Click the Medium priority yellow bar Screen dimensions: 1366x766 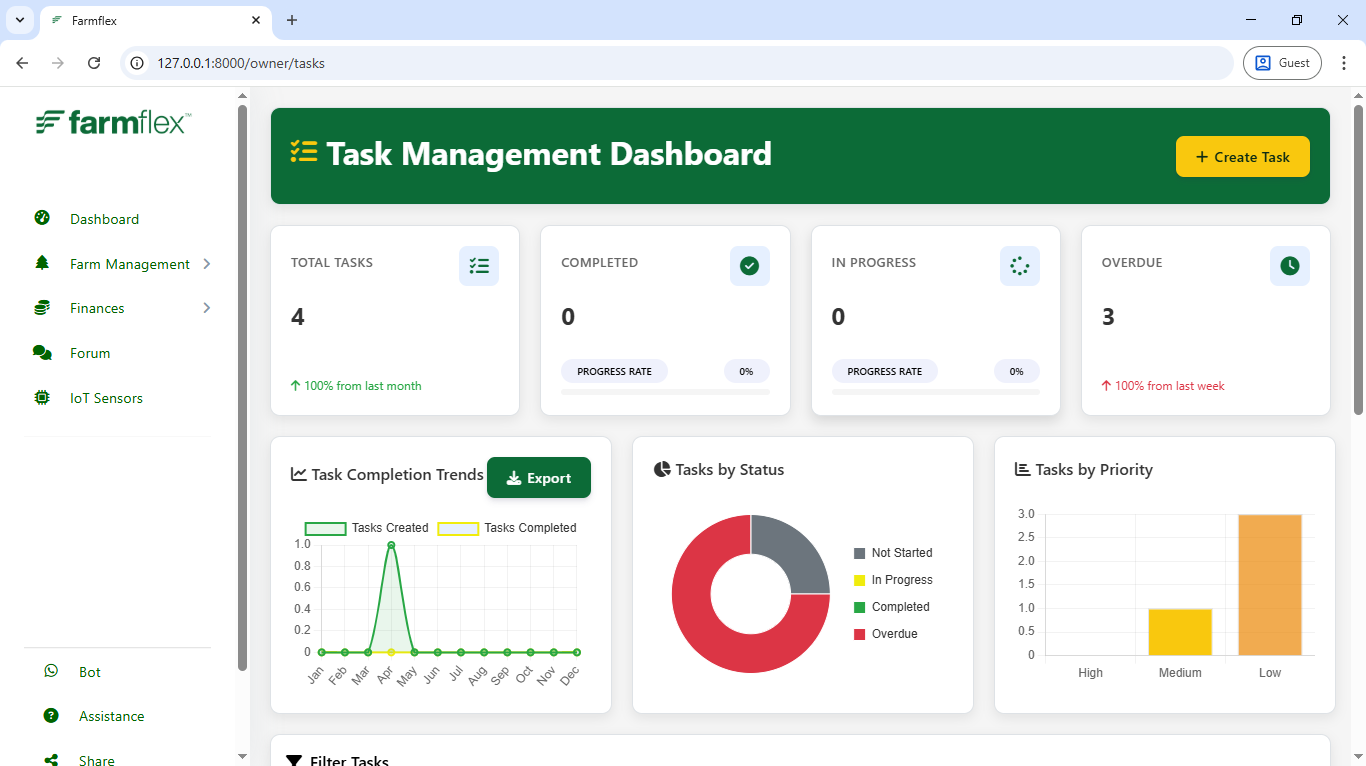(1180, 632)
